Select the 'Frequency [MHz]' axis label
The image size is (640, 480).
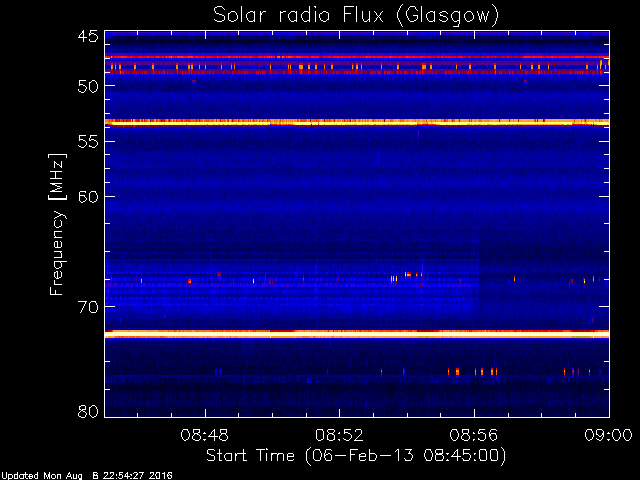pos(57,224)
